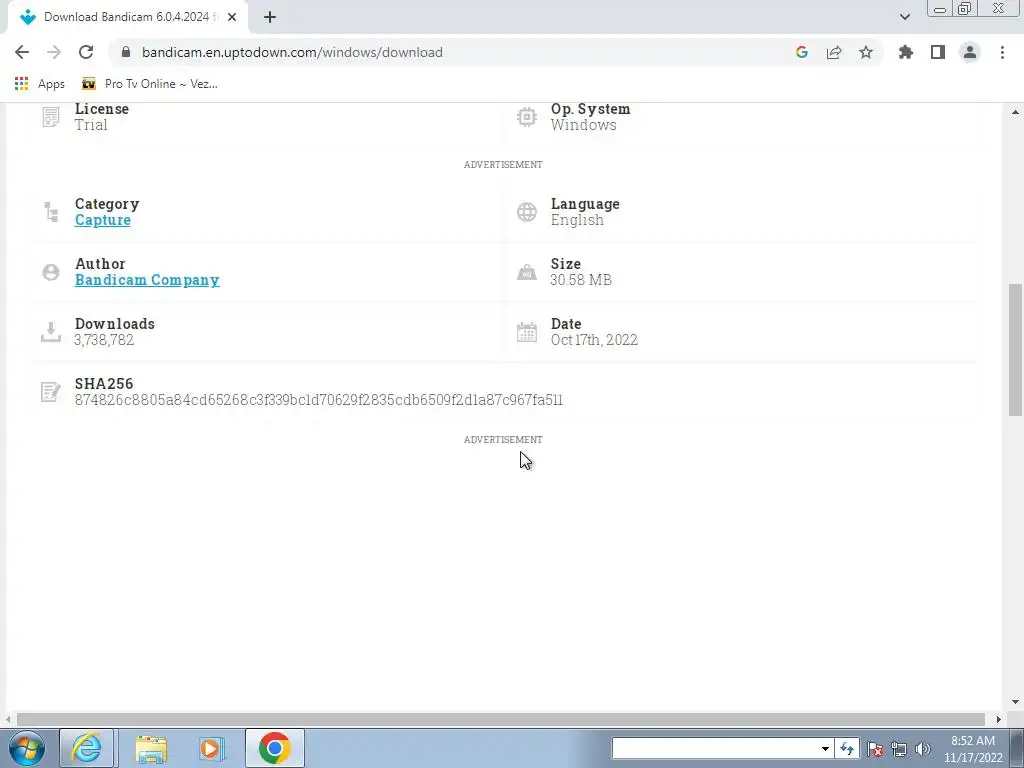Click the scroll down arrow
The height and width of the screenshot is (768, 1024).
point(1015,702)
